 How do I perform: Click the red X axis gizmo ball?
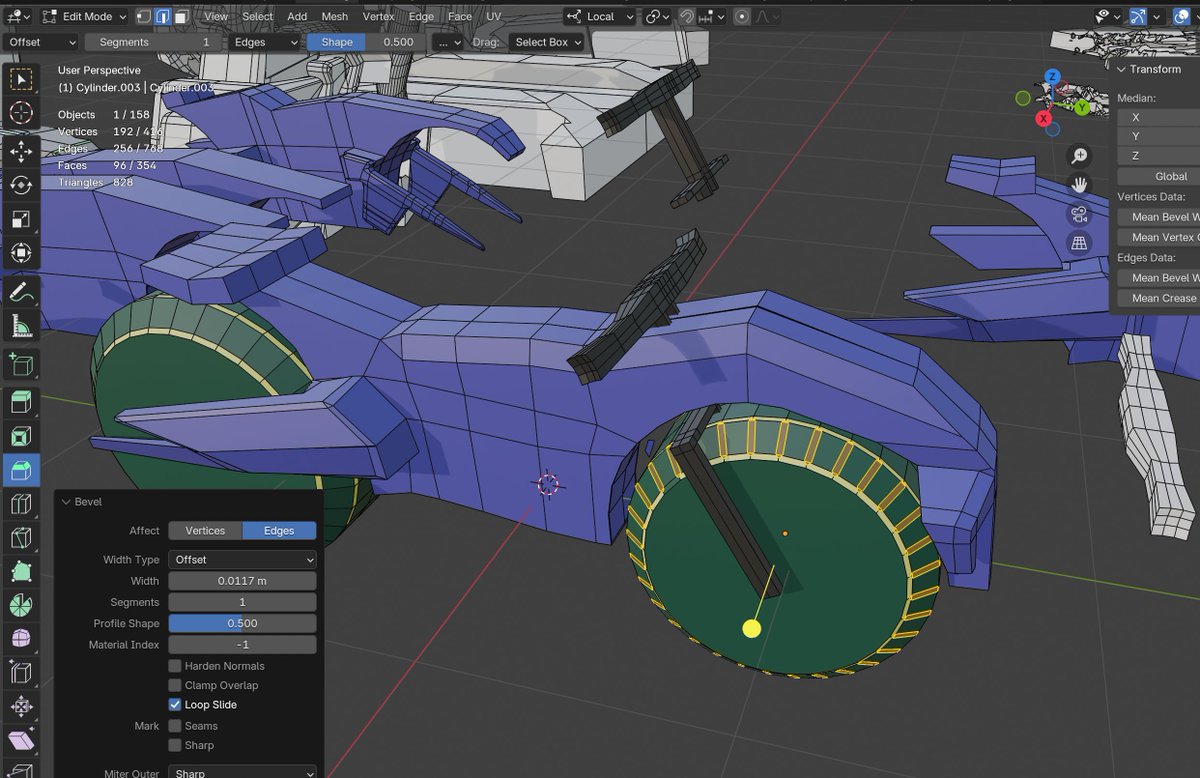(x=1046, y=119)
